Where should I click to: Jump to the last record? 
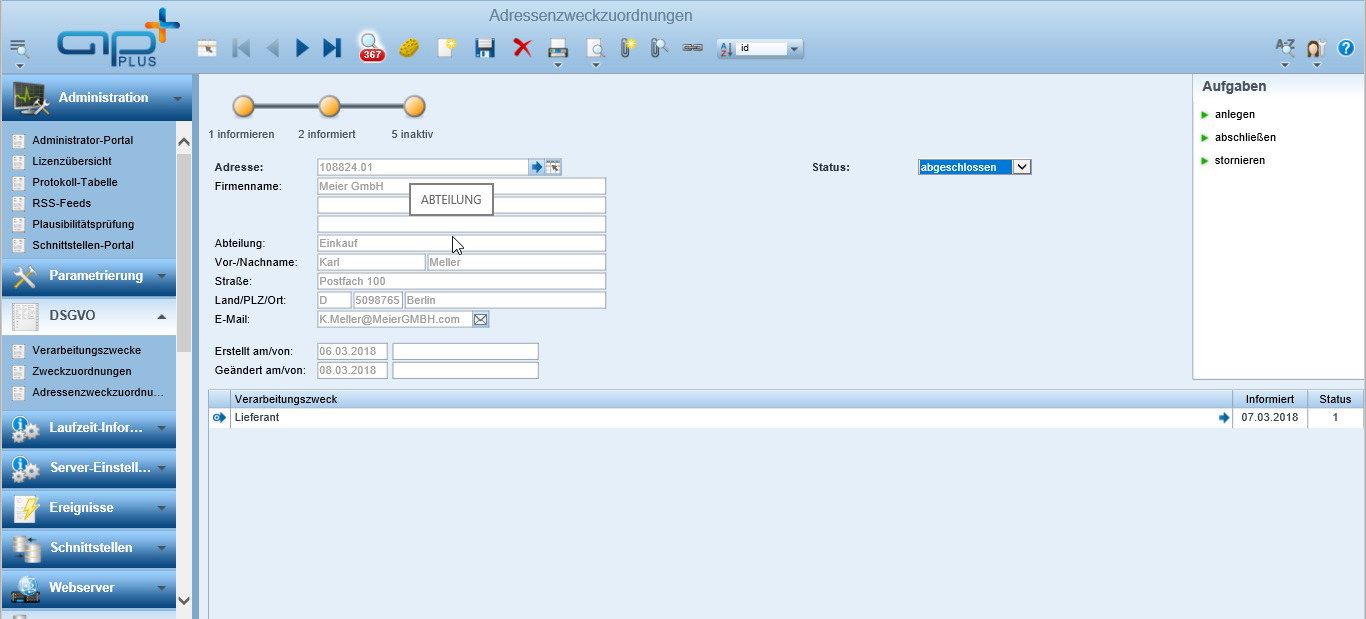[x=332, y=48]
